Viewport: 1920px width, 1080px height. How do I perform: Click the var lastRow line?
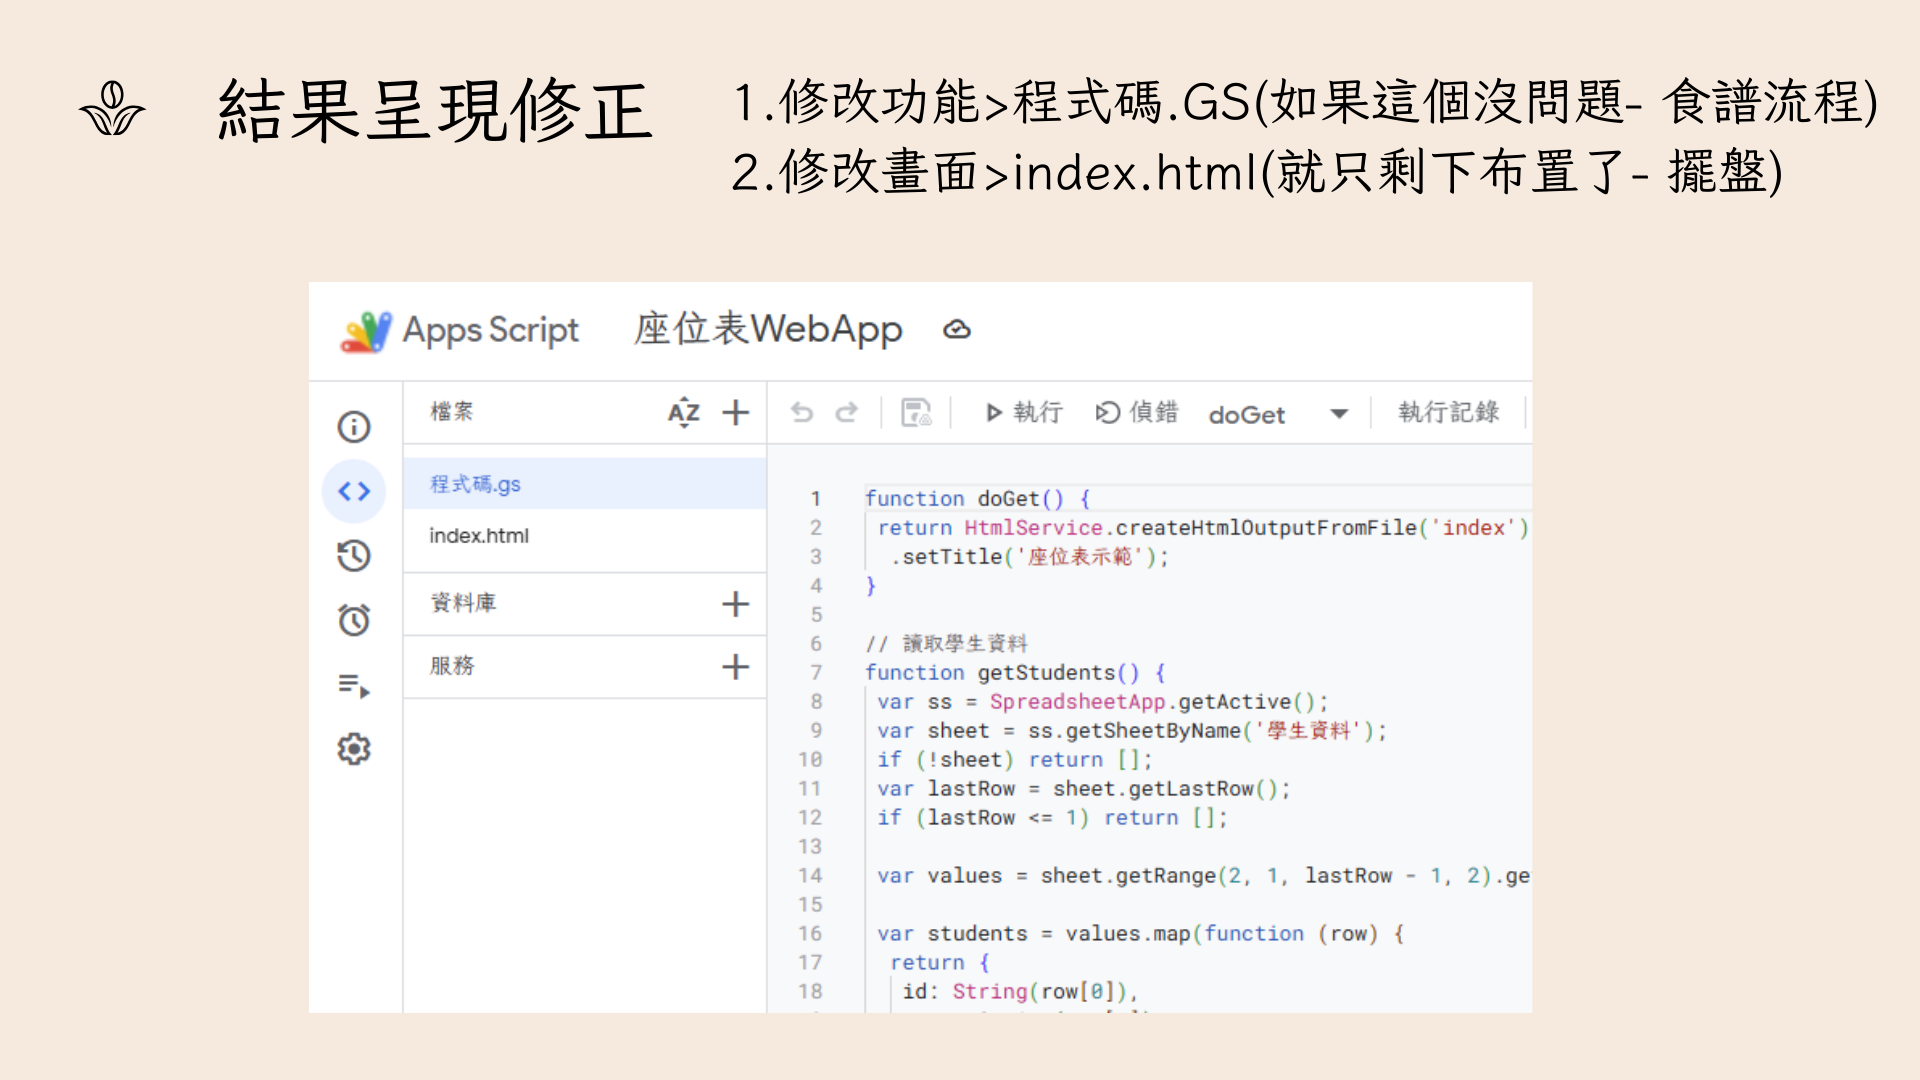click(x=1084, y=788)
